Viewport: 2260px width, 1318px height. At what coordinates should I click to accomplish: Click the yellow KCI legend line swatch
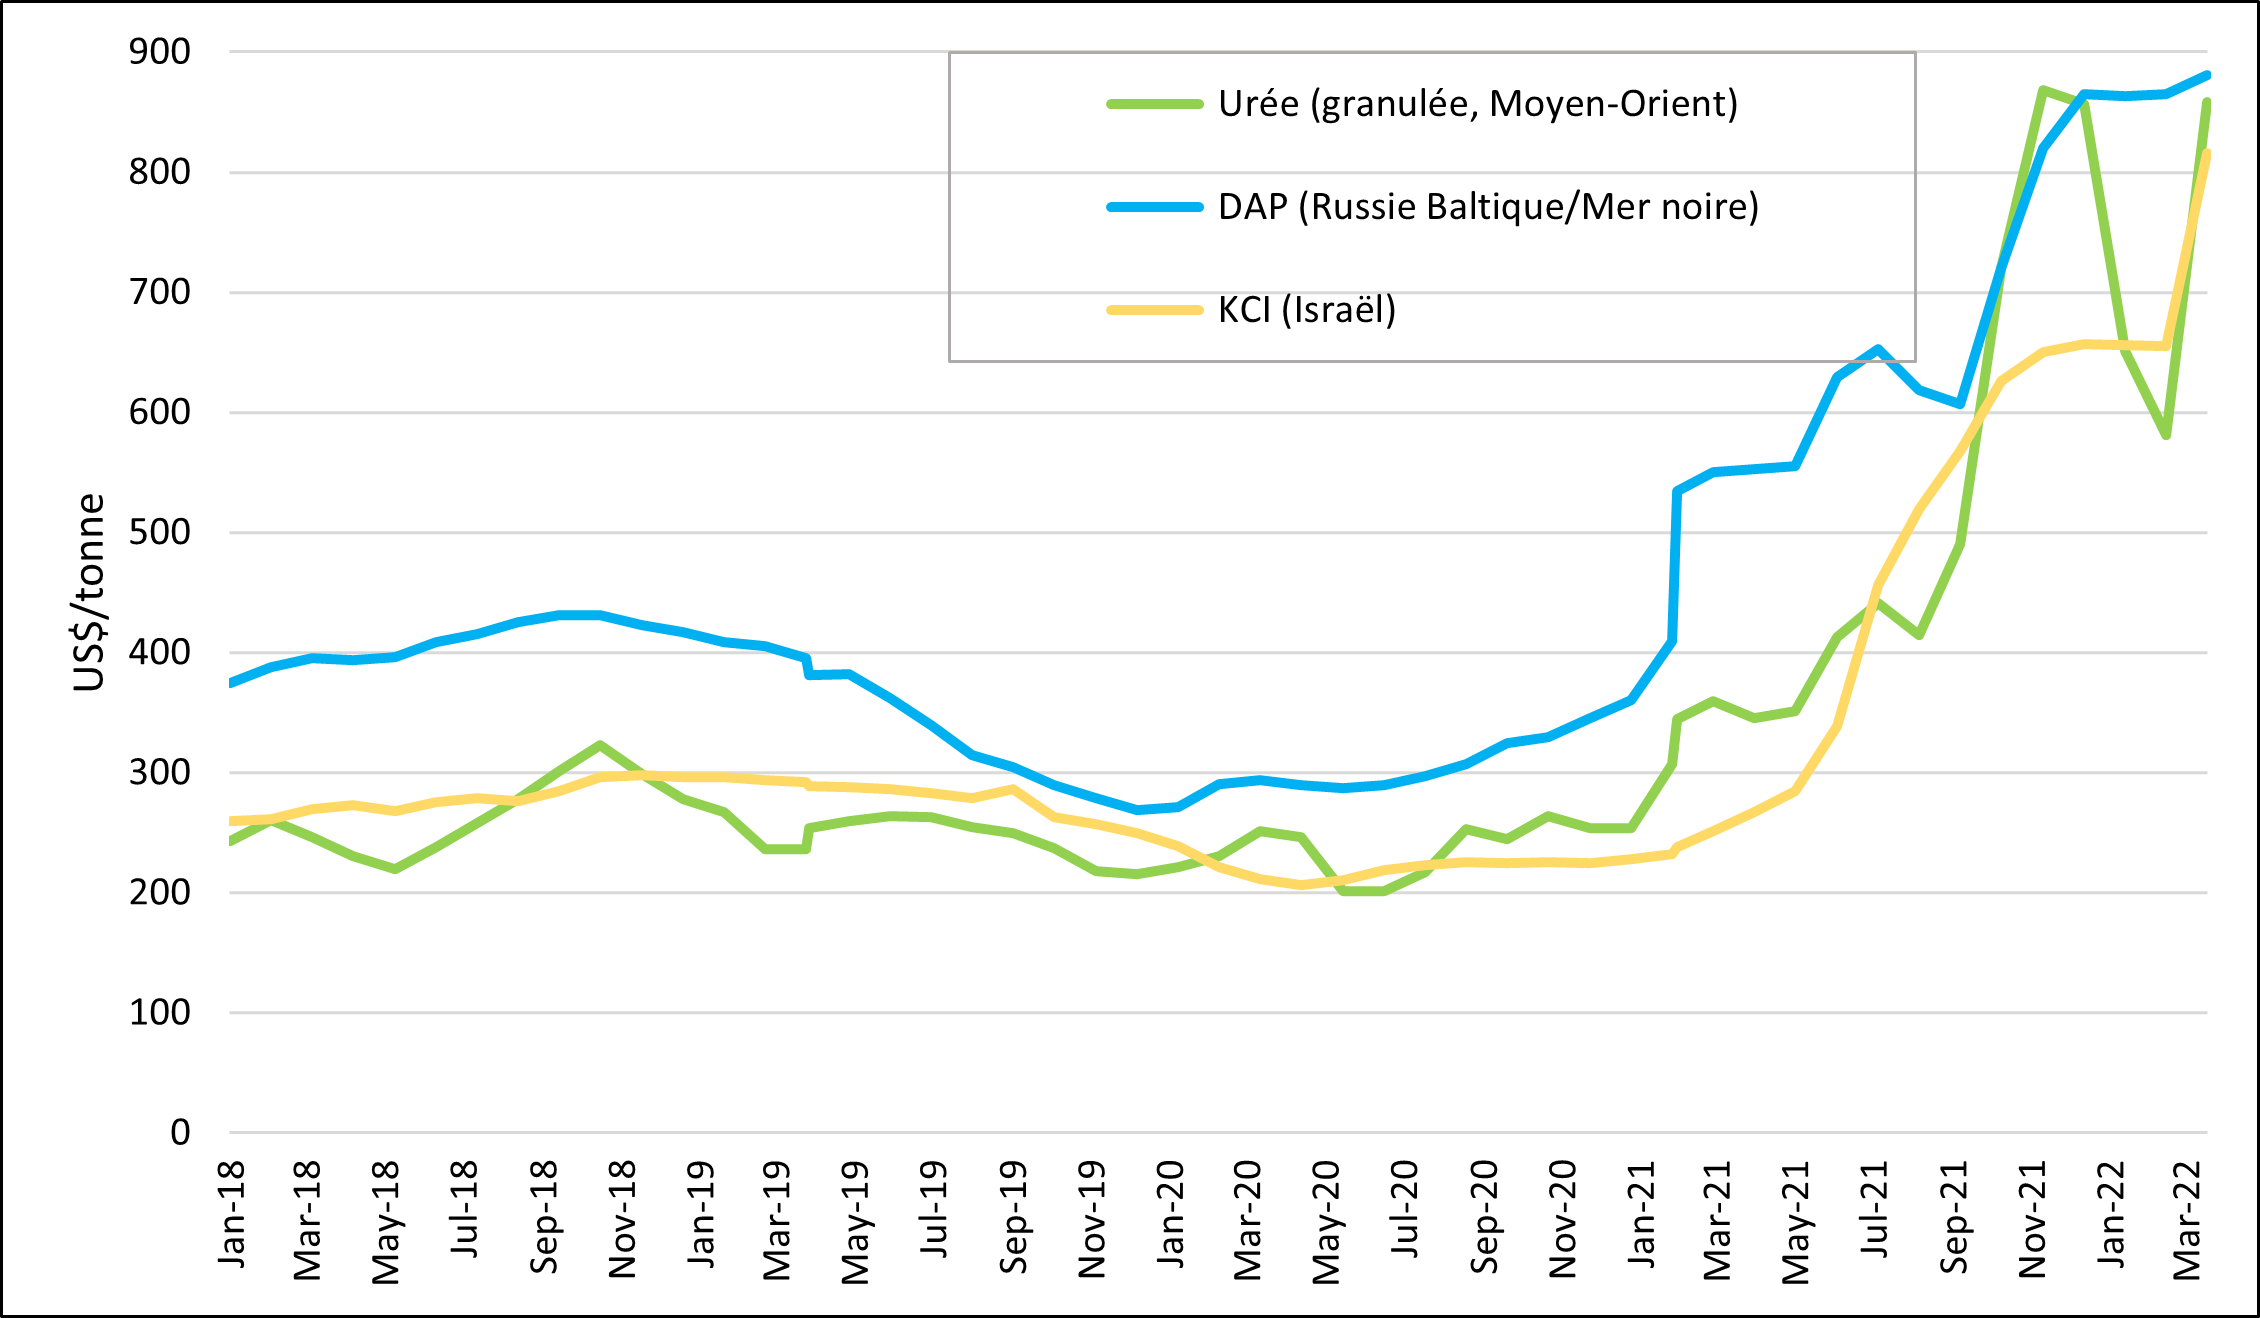point(1154,310)
